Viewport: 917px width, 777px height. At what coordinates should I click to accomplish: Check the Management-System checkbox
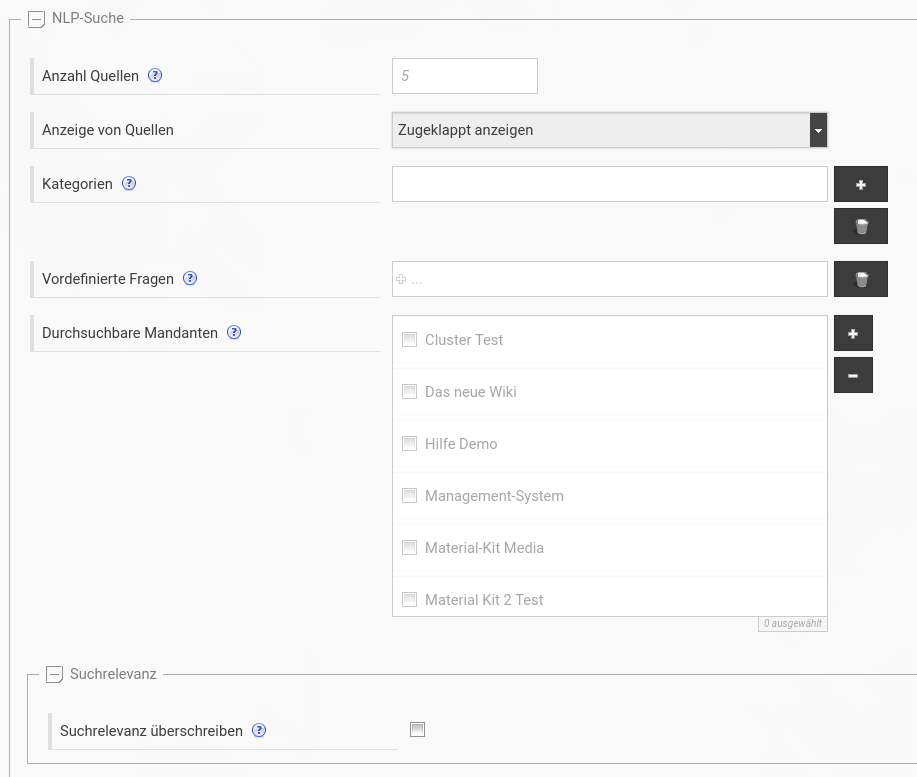point(409,496)
